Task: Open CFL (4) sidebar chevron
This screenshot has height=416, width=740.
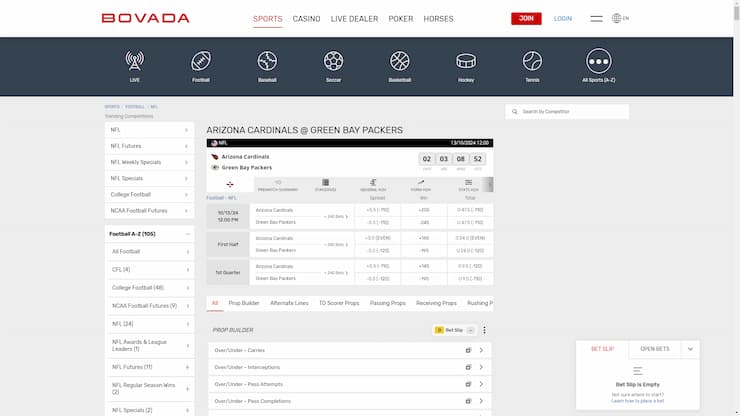Action: pos(187,270)
